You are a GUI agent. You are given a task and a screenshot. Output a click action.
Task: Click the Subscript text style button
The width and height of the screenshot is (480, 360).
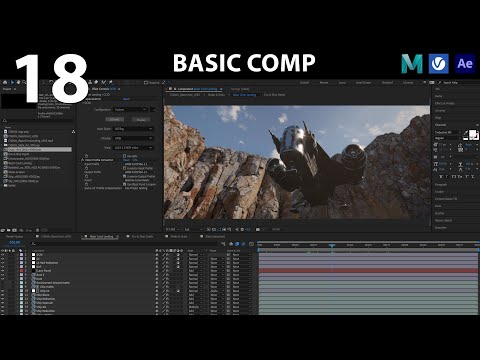click(x=473, y=176)
